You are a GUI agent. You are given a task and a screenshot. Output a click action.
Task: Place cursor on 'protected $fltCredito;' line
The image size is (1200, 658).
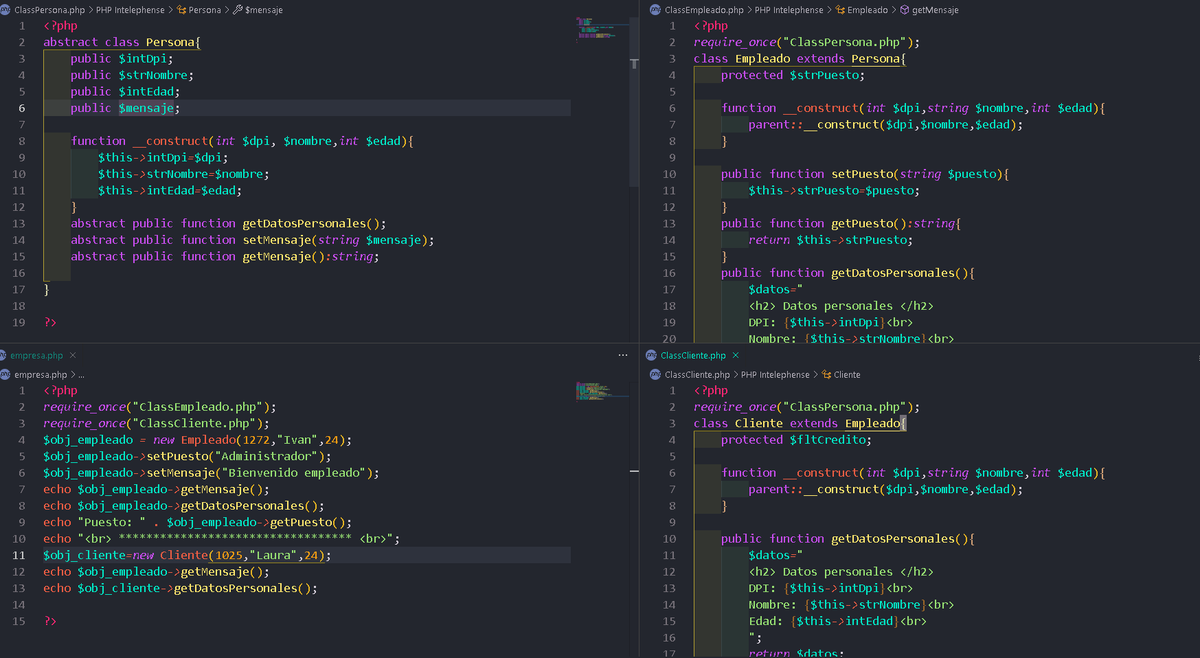pyautogui.click(x=796, y=440)
